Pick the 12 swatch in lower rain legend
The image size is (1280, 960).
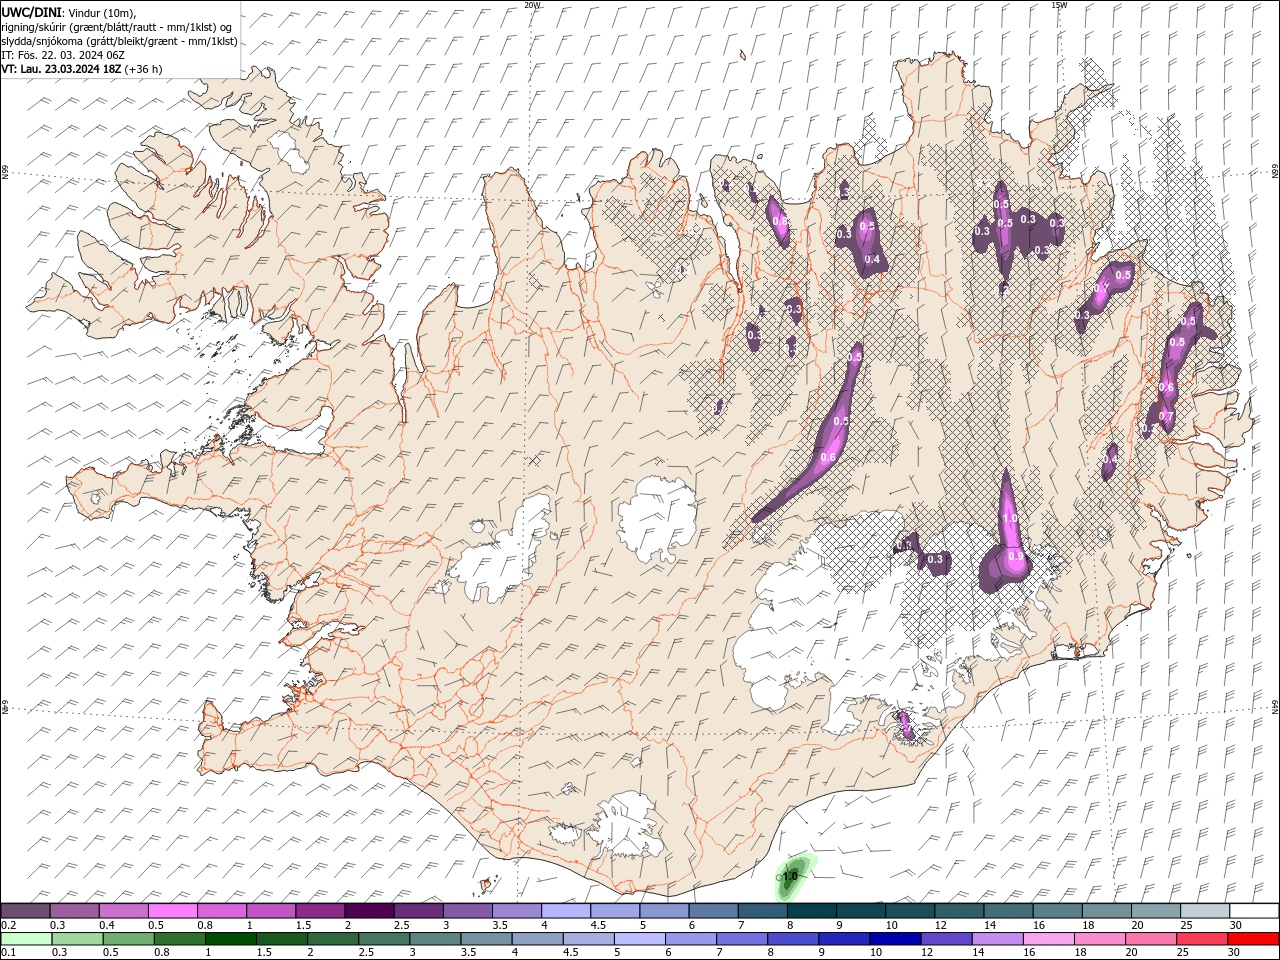pyautogui.click(x=946, y=939)
